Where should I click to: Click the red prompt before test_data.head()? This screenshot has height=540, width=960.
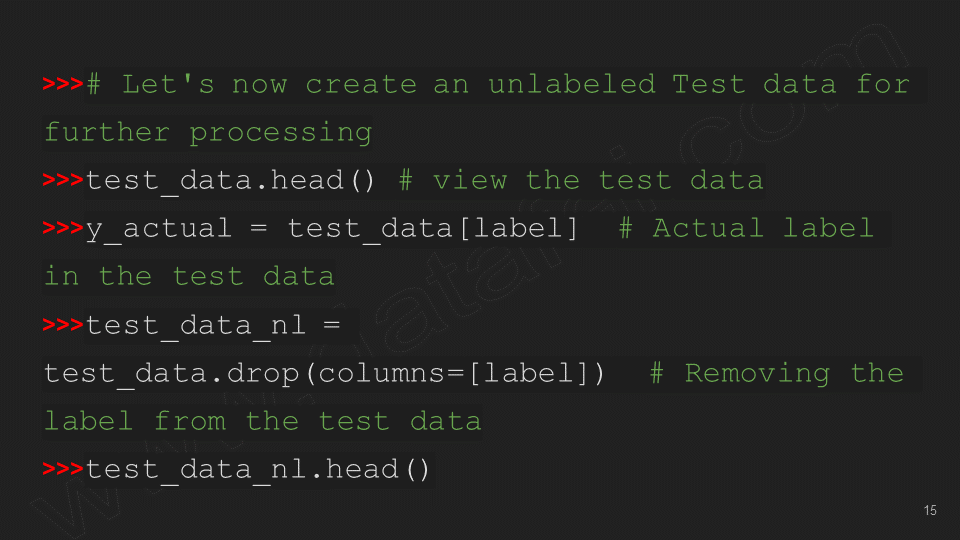click(63, 181)
